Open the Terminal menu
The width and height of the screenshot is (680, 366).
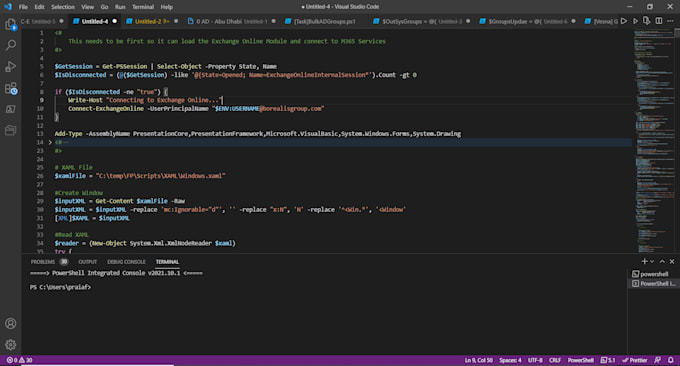coord(143,7)
